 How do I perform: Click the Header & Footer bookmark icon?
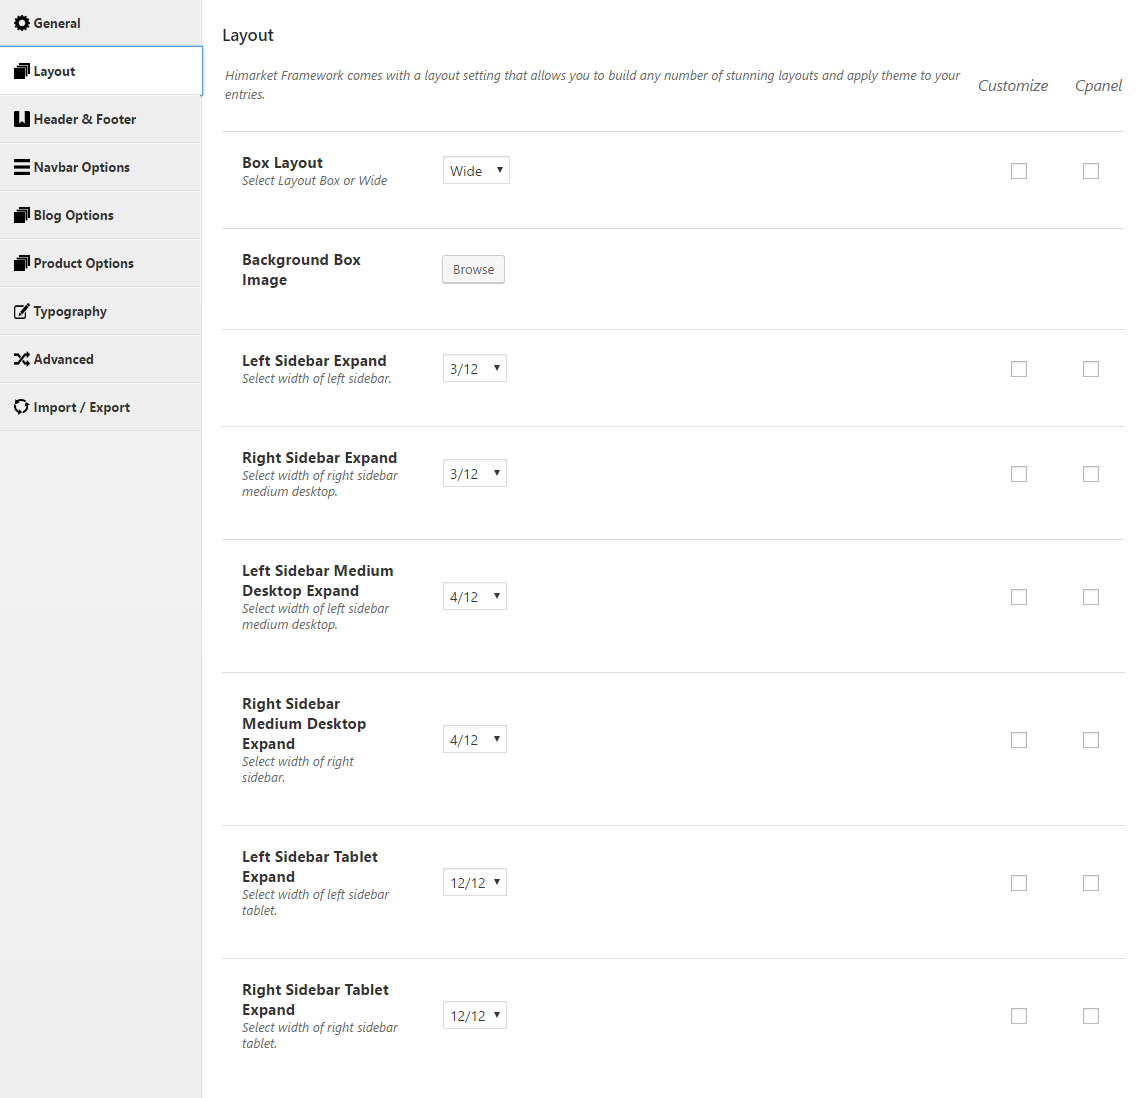pyautogui.click(x=22, y=119)
